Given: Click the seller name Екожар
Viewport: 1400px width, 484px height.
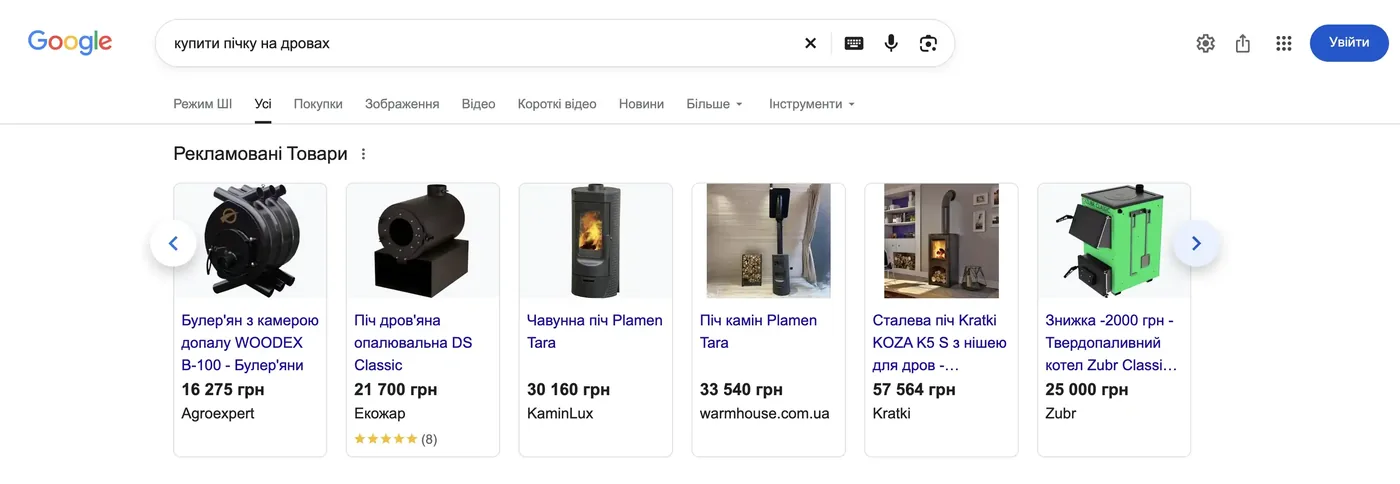Looking at the screenshot, I should tap(380, 413).
